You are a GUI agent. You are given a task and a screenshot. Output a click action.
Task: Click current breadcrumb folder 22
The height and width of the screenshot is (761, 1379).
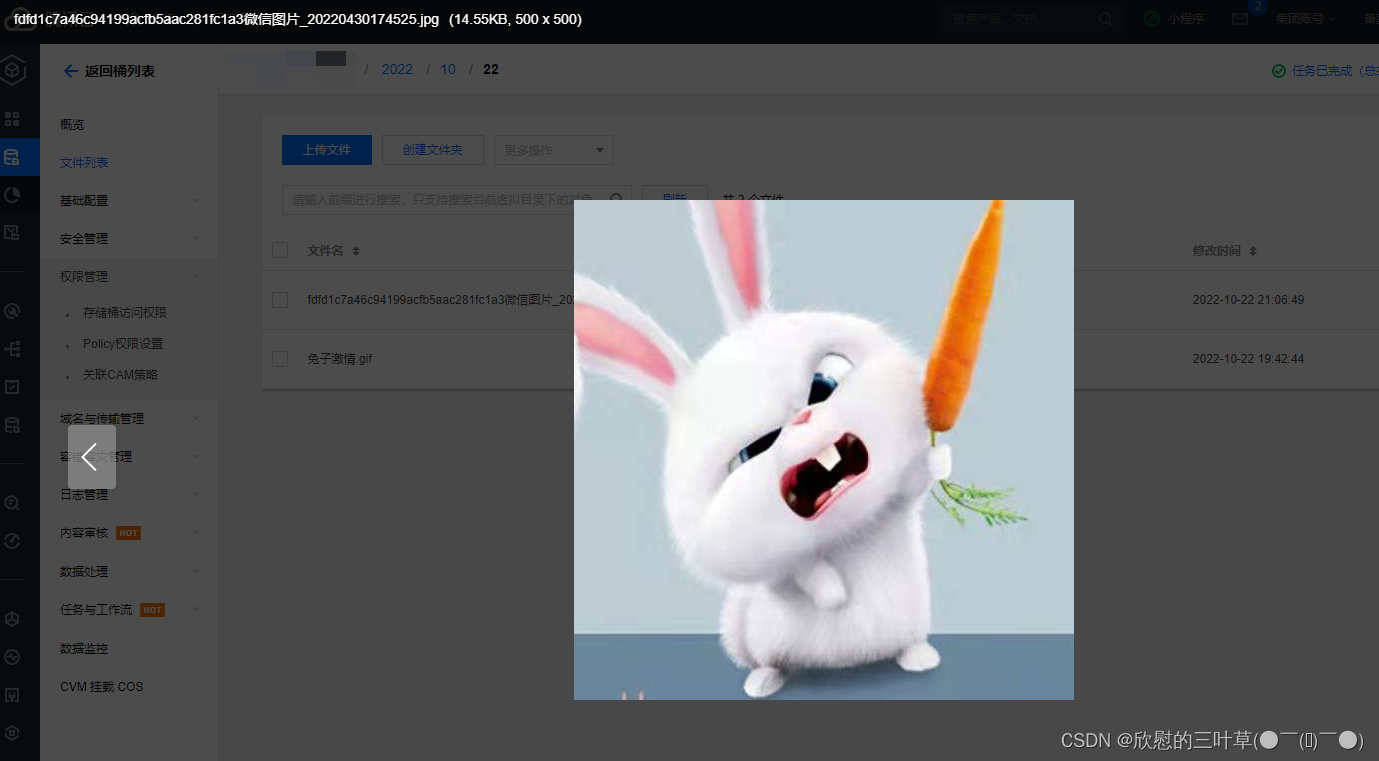(490, 69)
